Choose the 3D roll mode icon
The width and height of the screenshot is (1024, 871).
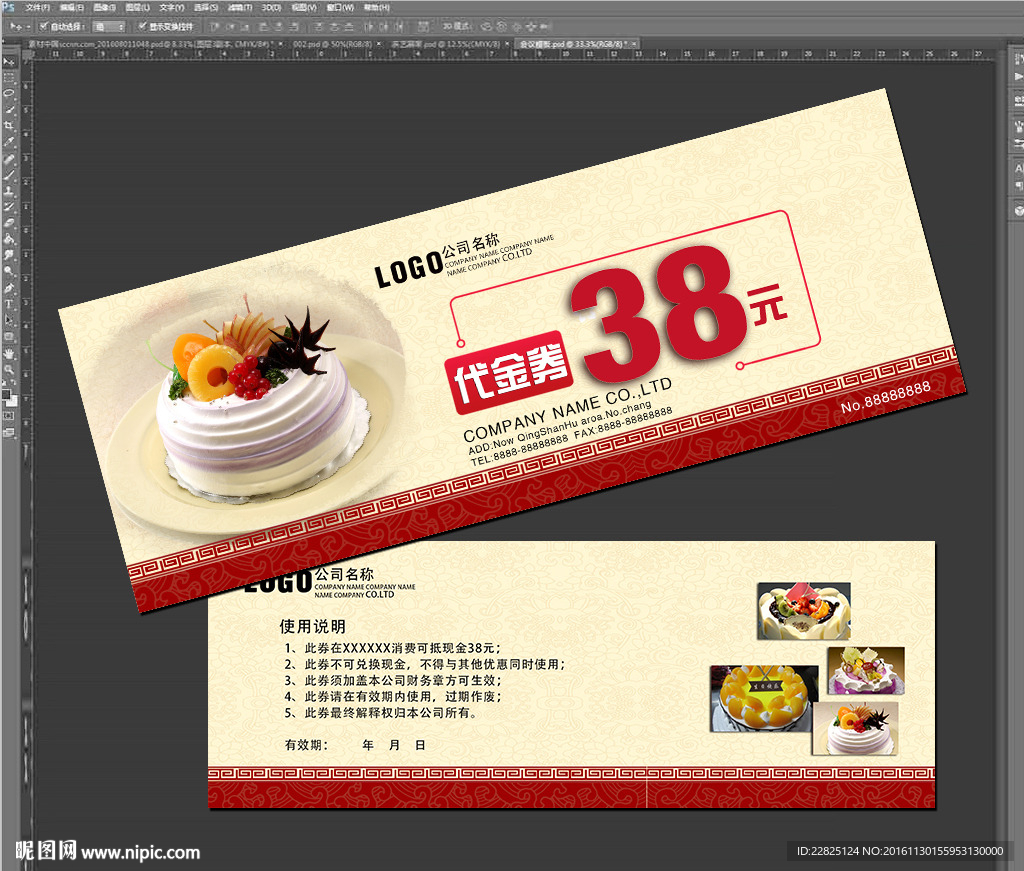(502, 26)
